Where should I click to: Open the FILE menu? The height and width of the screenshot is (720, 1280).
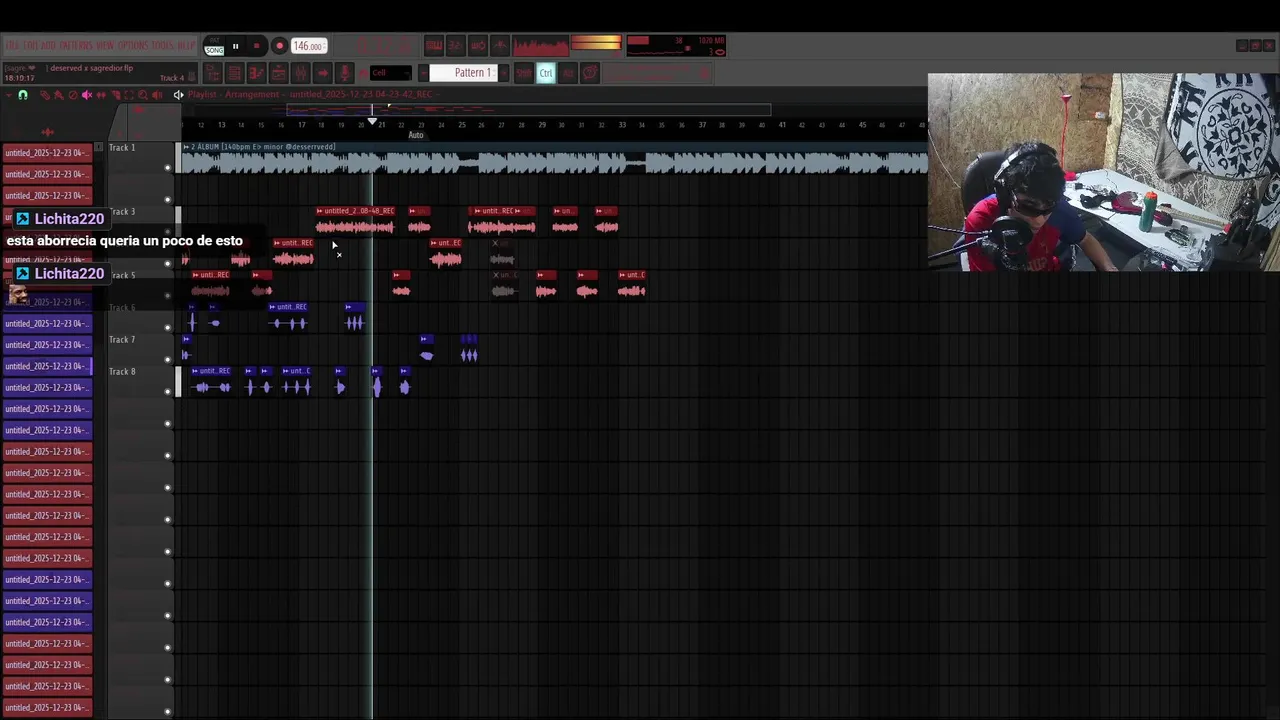pyautogui.click(x=12, y=46)
